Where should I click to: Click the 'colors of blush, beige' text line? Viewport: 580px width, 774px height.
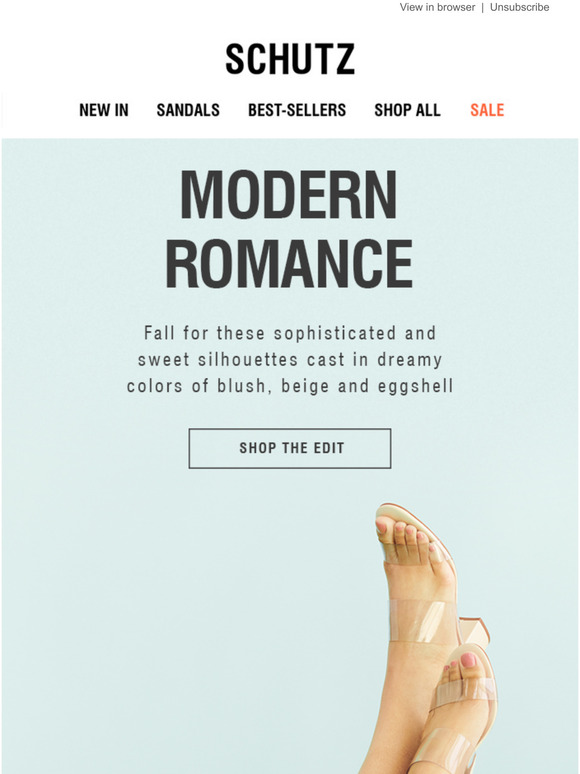(290, 386)
